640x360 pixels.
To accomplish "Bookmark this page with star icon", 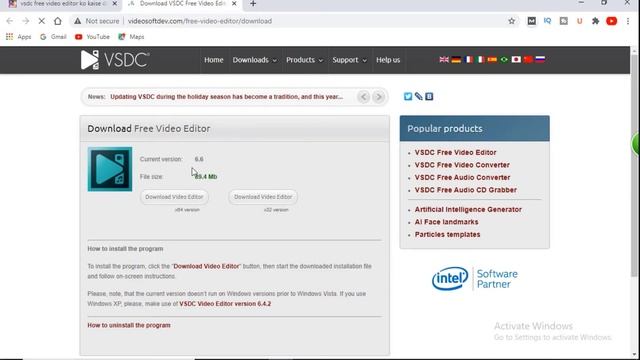I will pos(511,21).
